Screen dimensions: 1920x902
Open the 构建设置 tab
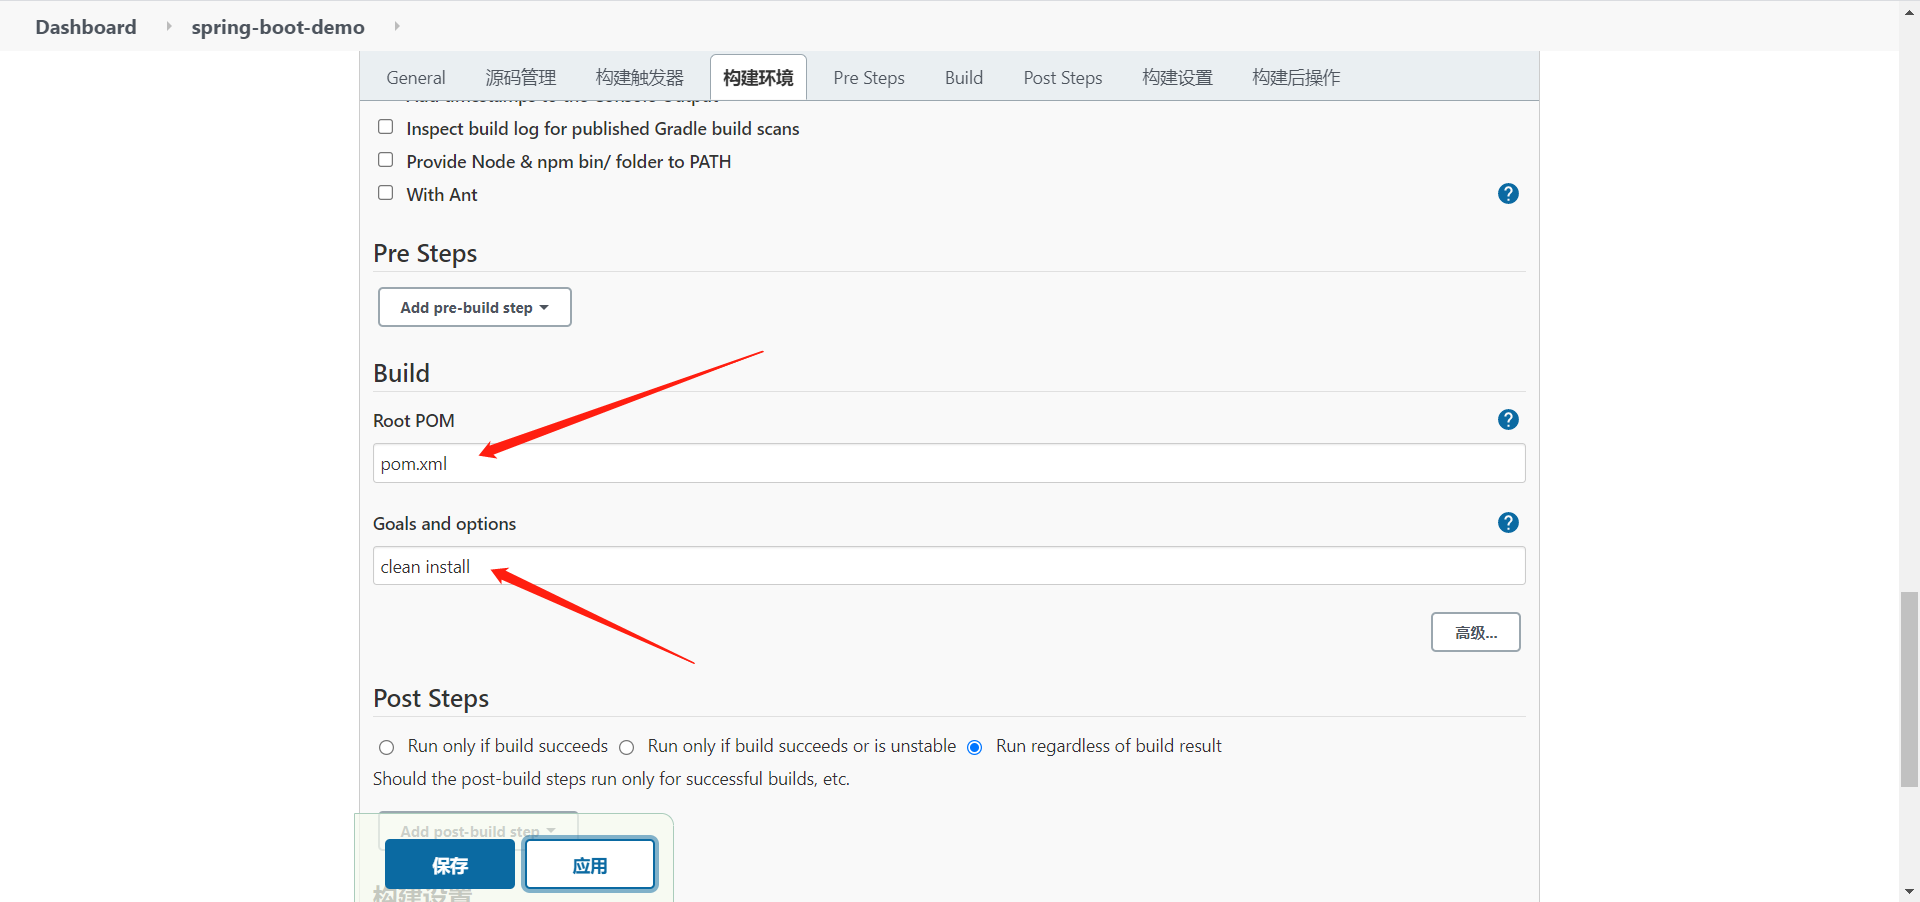pos(1178,78)
